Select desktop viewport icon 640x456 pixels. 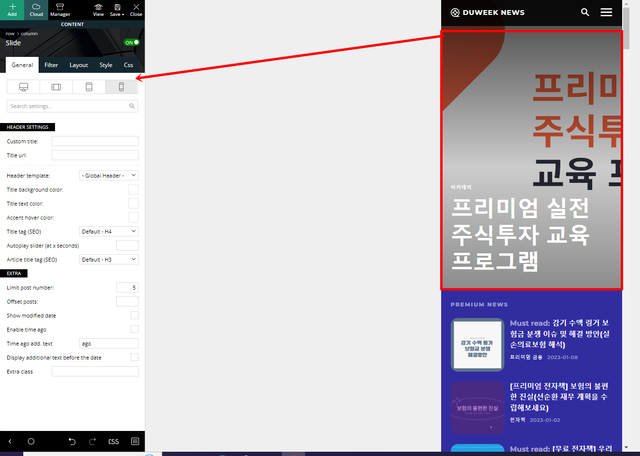click(x=24, y=87)
